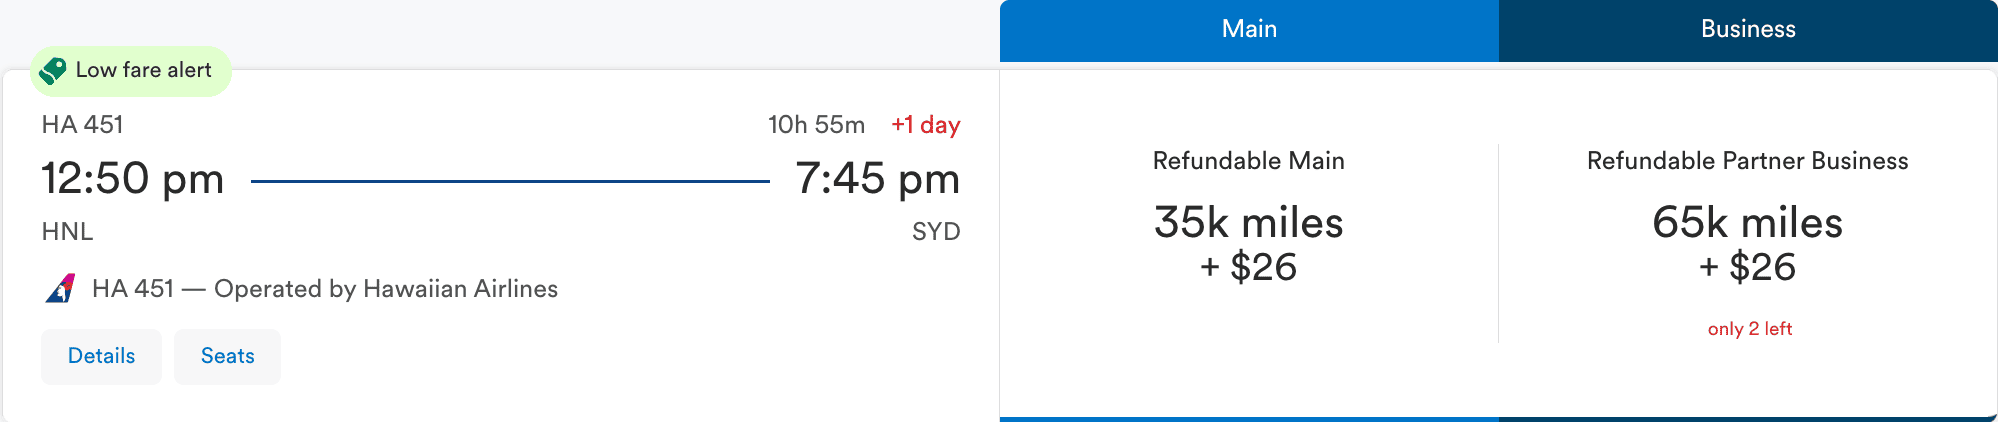Switch to the Main cabin tab
The height and width of the screenshot is (422, 1998).
1249,30
